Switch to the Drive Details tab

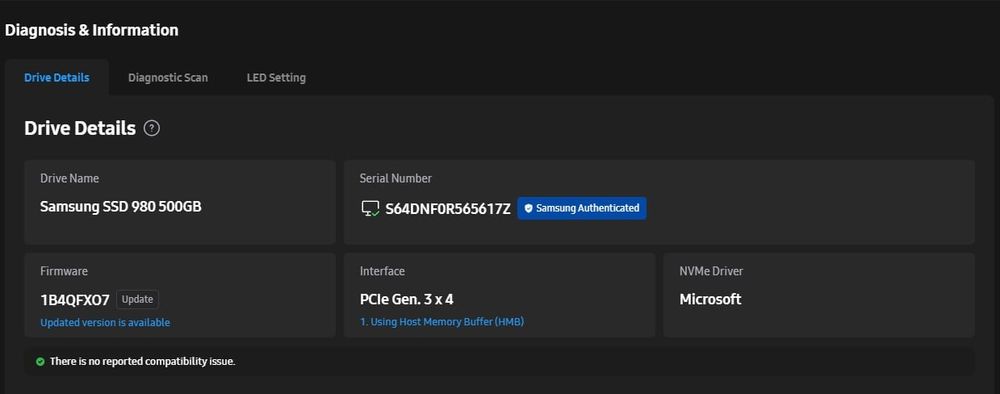coord(57,78)
